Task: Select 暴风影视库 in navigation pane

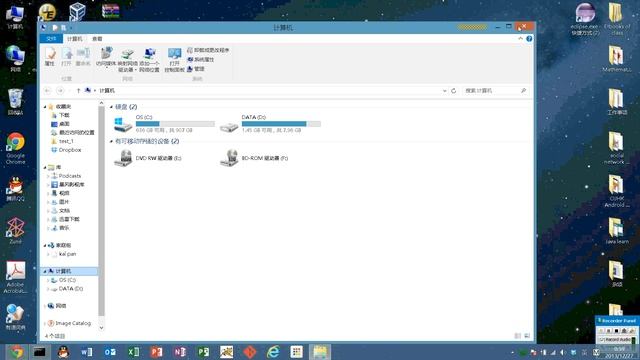Action: (68, 184)
